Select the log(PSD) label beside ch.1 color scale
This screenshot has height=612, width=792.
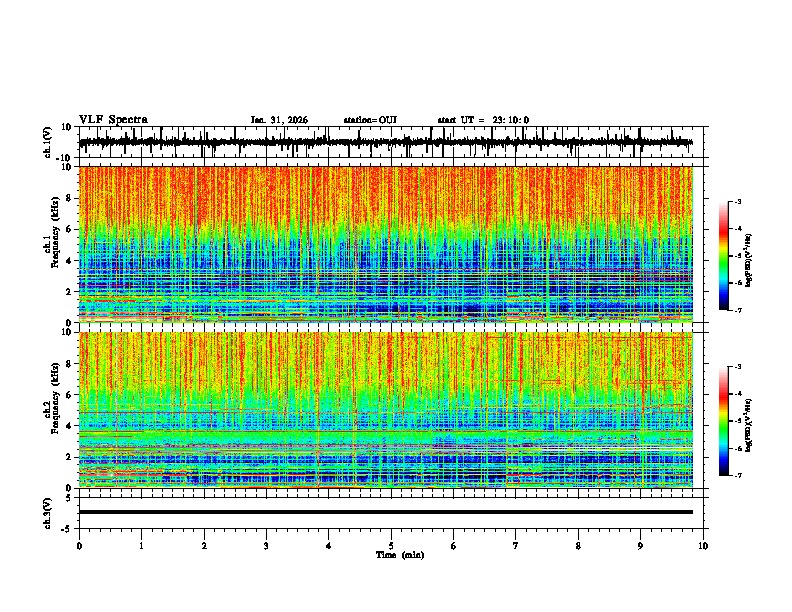[x=749, y=261]
